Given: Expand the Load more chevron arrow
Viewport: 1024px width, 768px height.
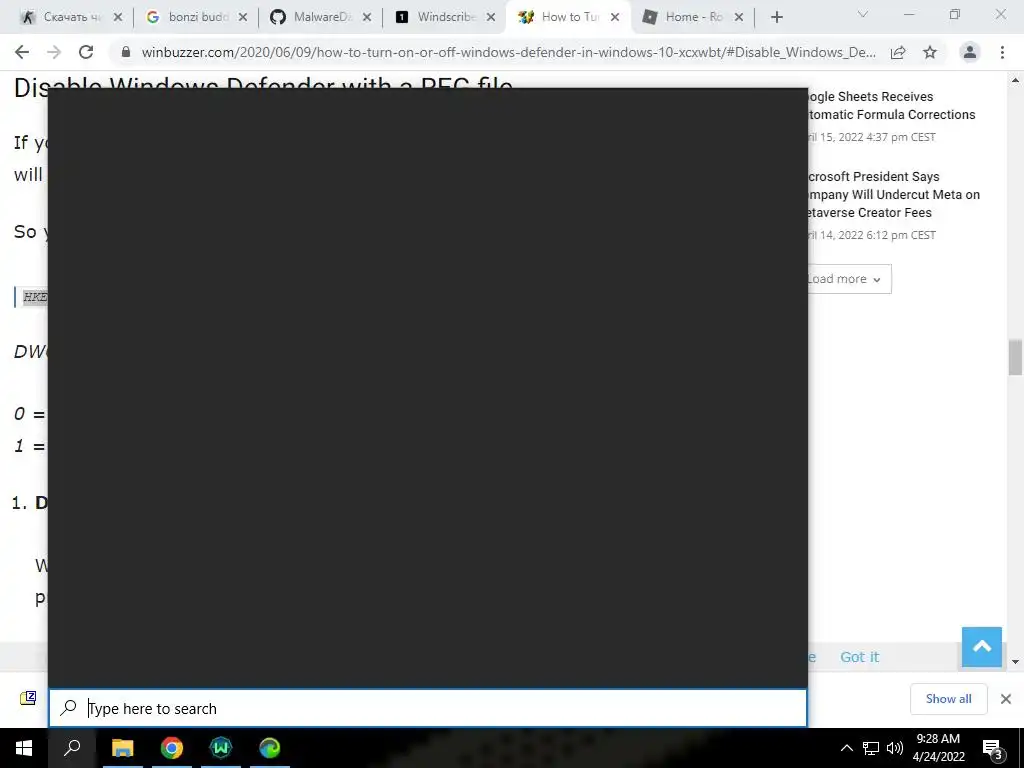Looking at the screenshot, I should click(x=876, y=280).
